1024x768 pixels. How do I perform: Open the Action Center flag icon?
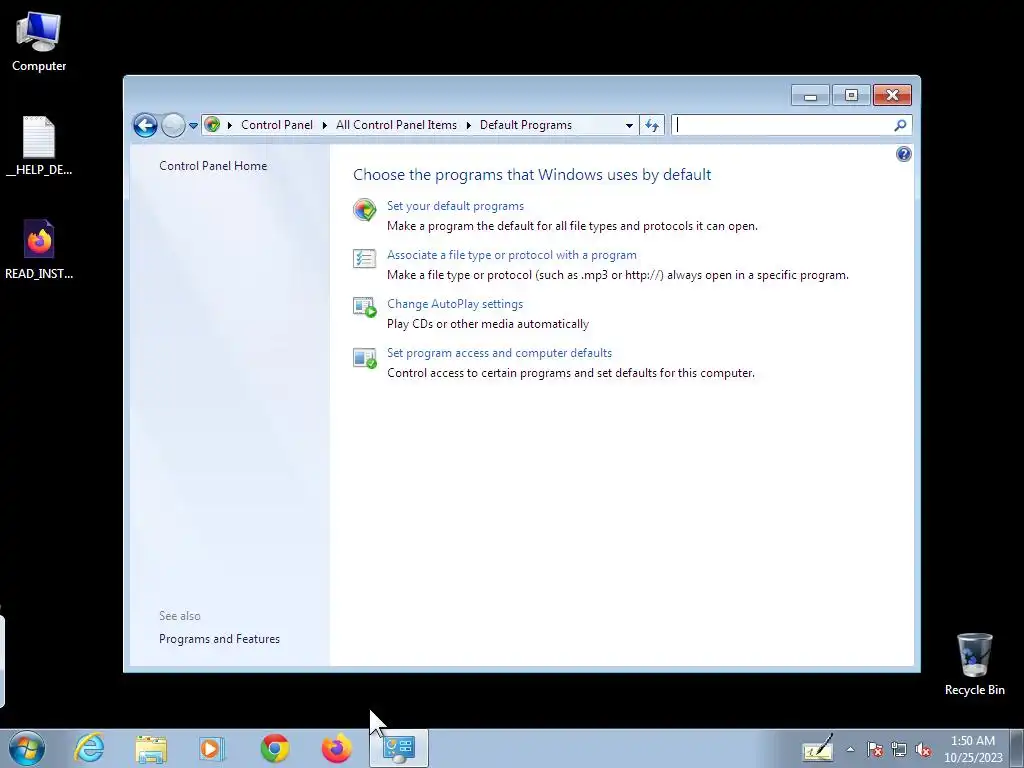point(875,749)
